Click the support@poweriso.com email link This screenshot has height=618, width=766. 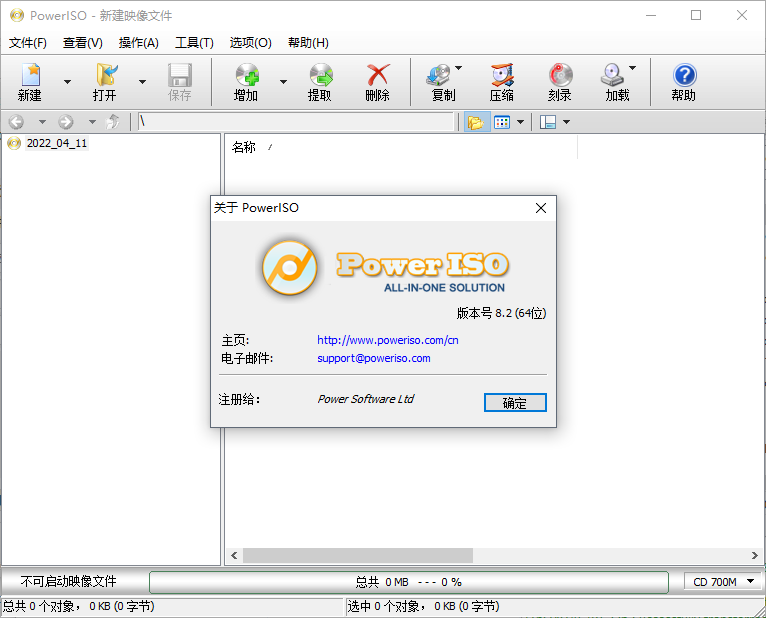(374, 358)
